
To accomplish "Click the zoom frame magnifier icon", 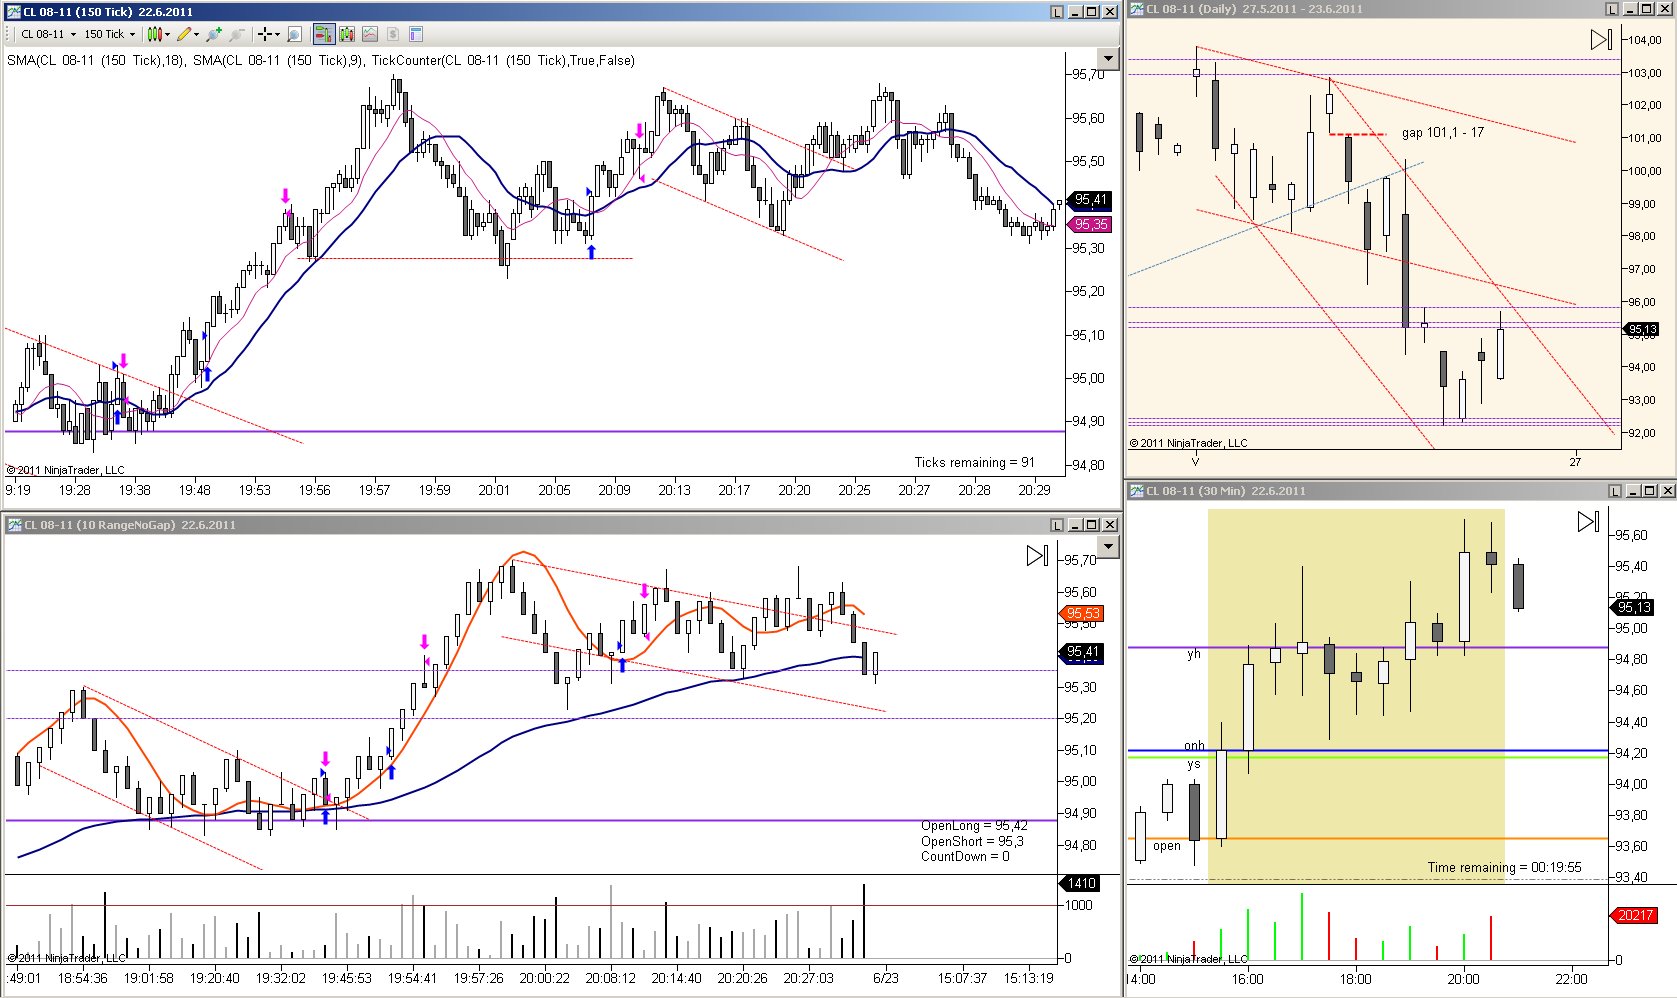I will [294, 34].
